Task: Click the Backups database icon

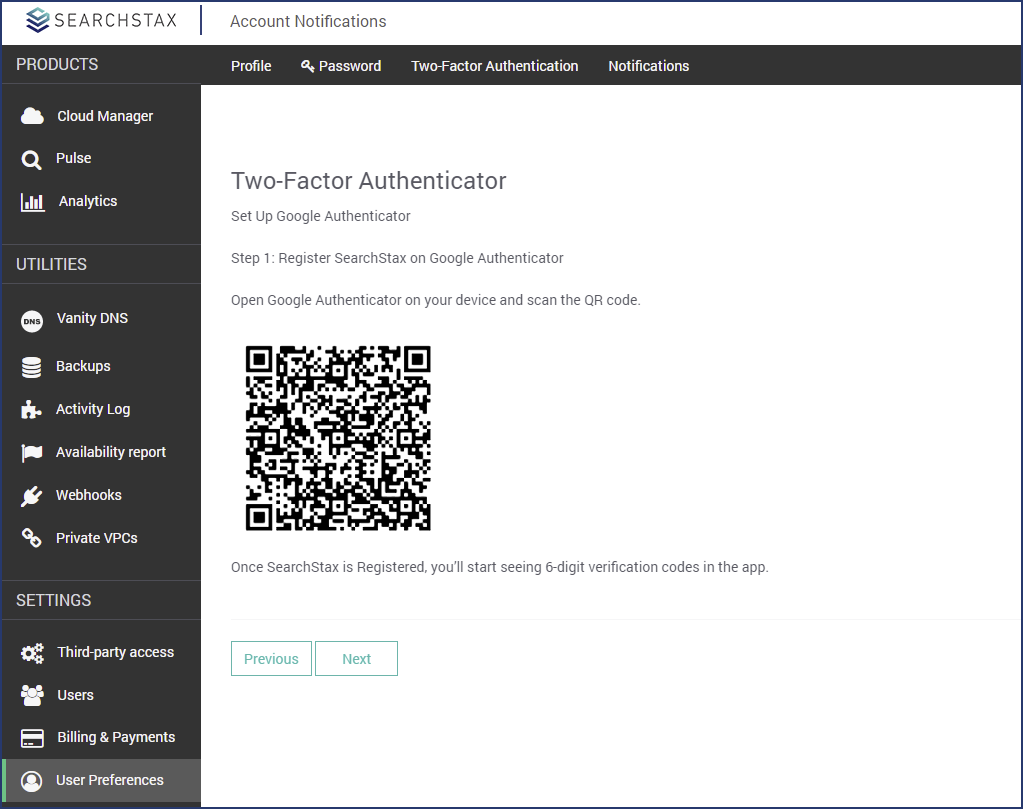Action: coord(31,367)
